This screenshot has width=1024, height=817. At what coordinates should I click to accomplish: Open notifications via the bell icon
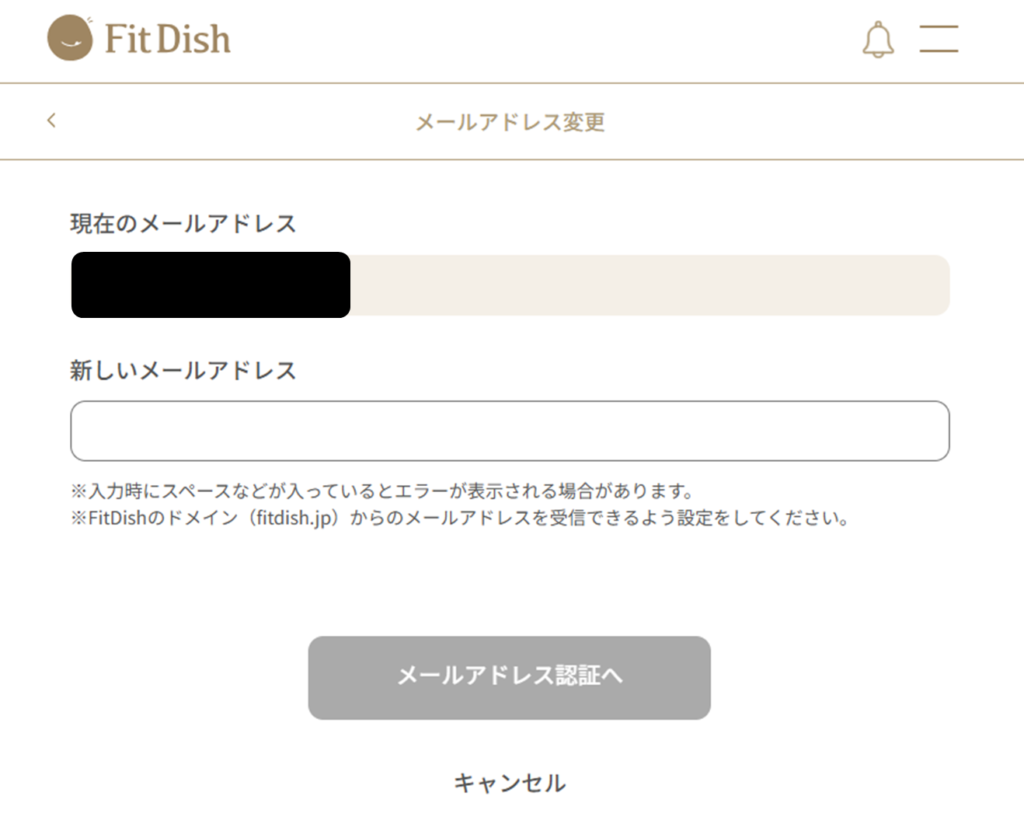pos(878,39)
